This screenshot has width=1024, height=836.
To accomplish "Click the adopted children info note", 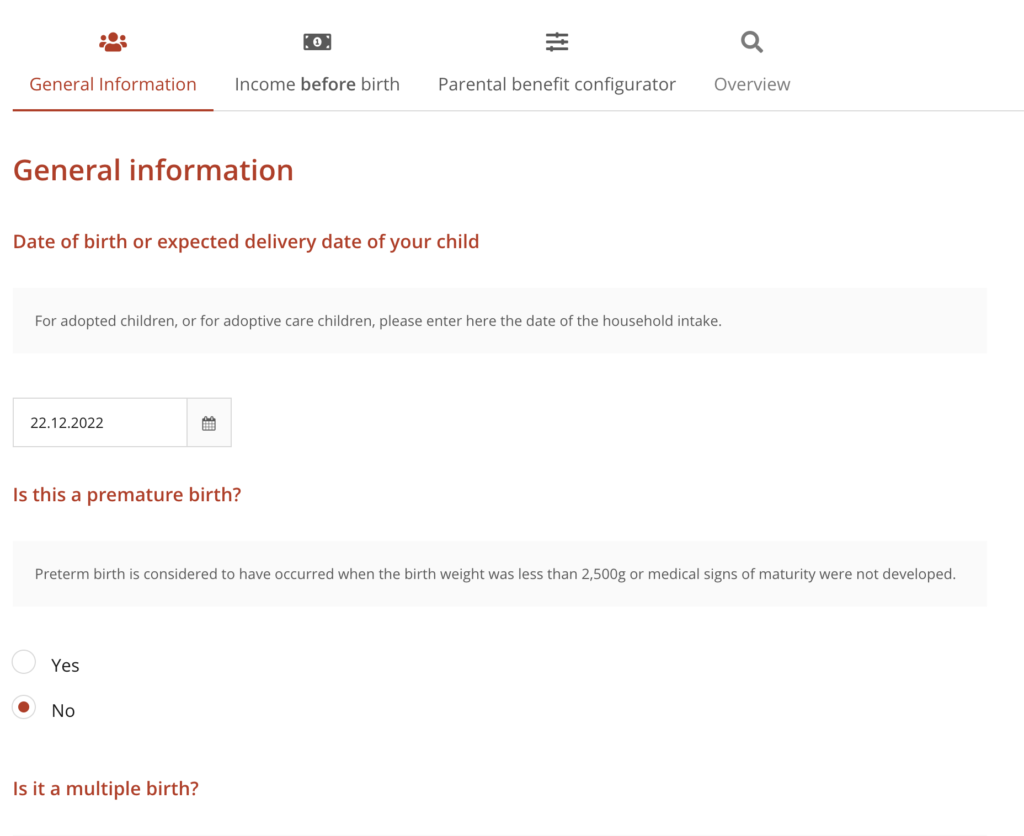I will point(378,321).
